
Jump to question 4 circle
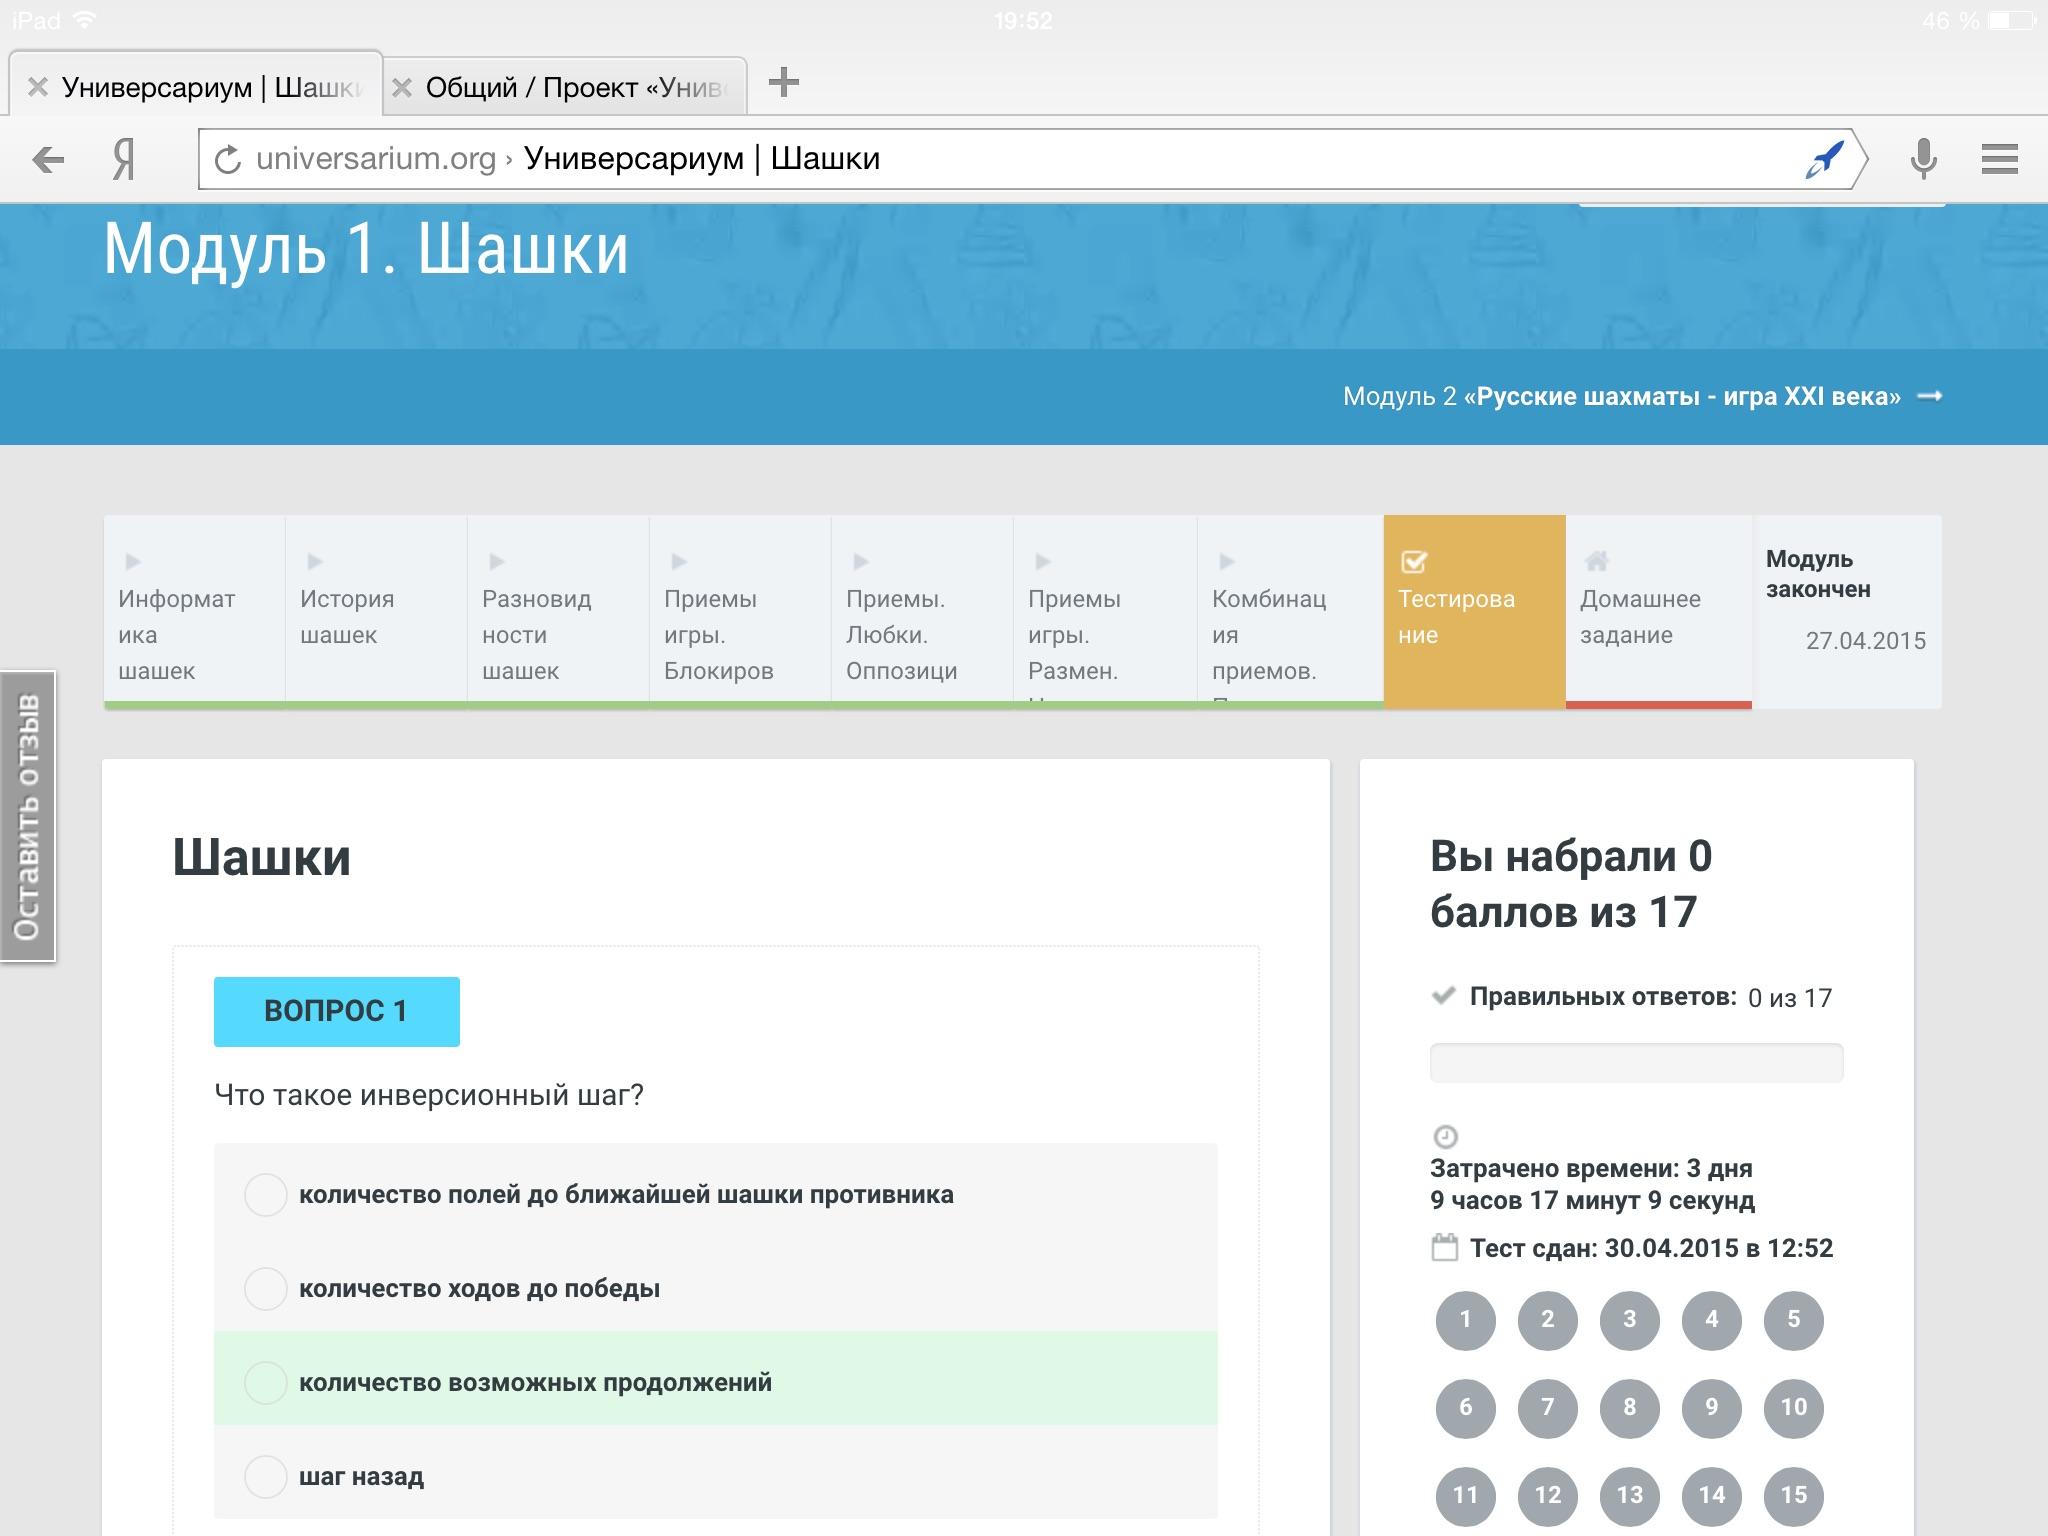[x=1712, y=1320]
